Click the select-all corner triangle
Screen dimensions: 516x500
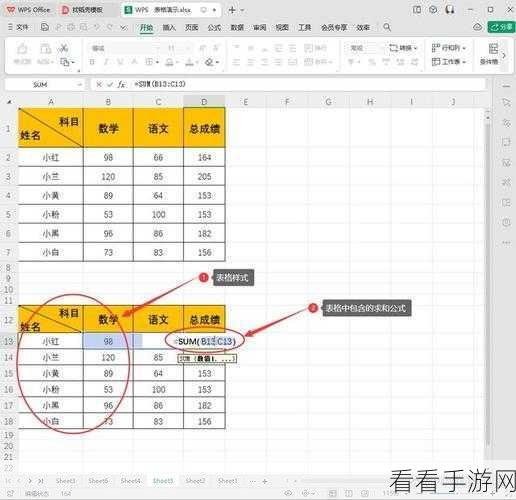[9, 102]
